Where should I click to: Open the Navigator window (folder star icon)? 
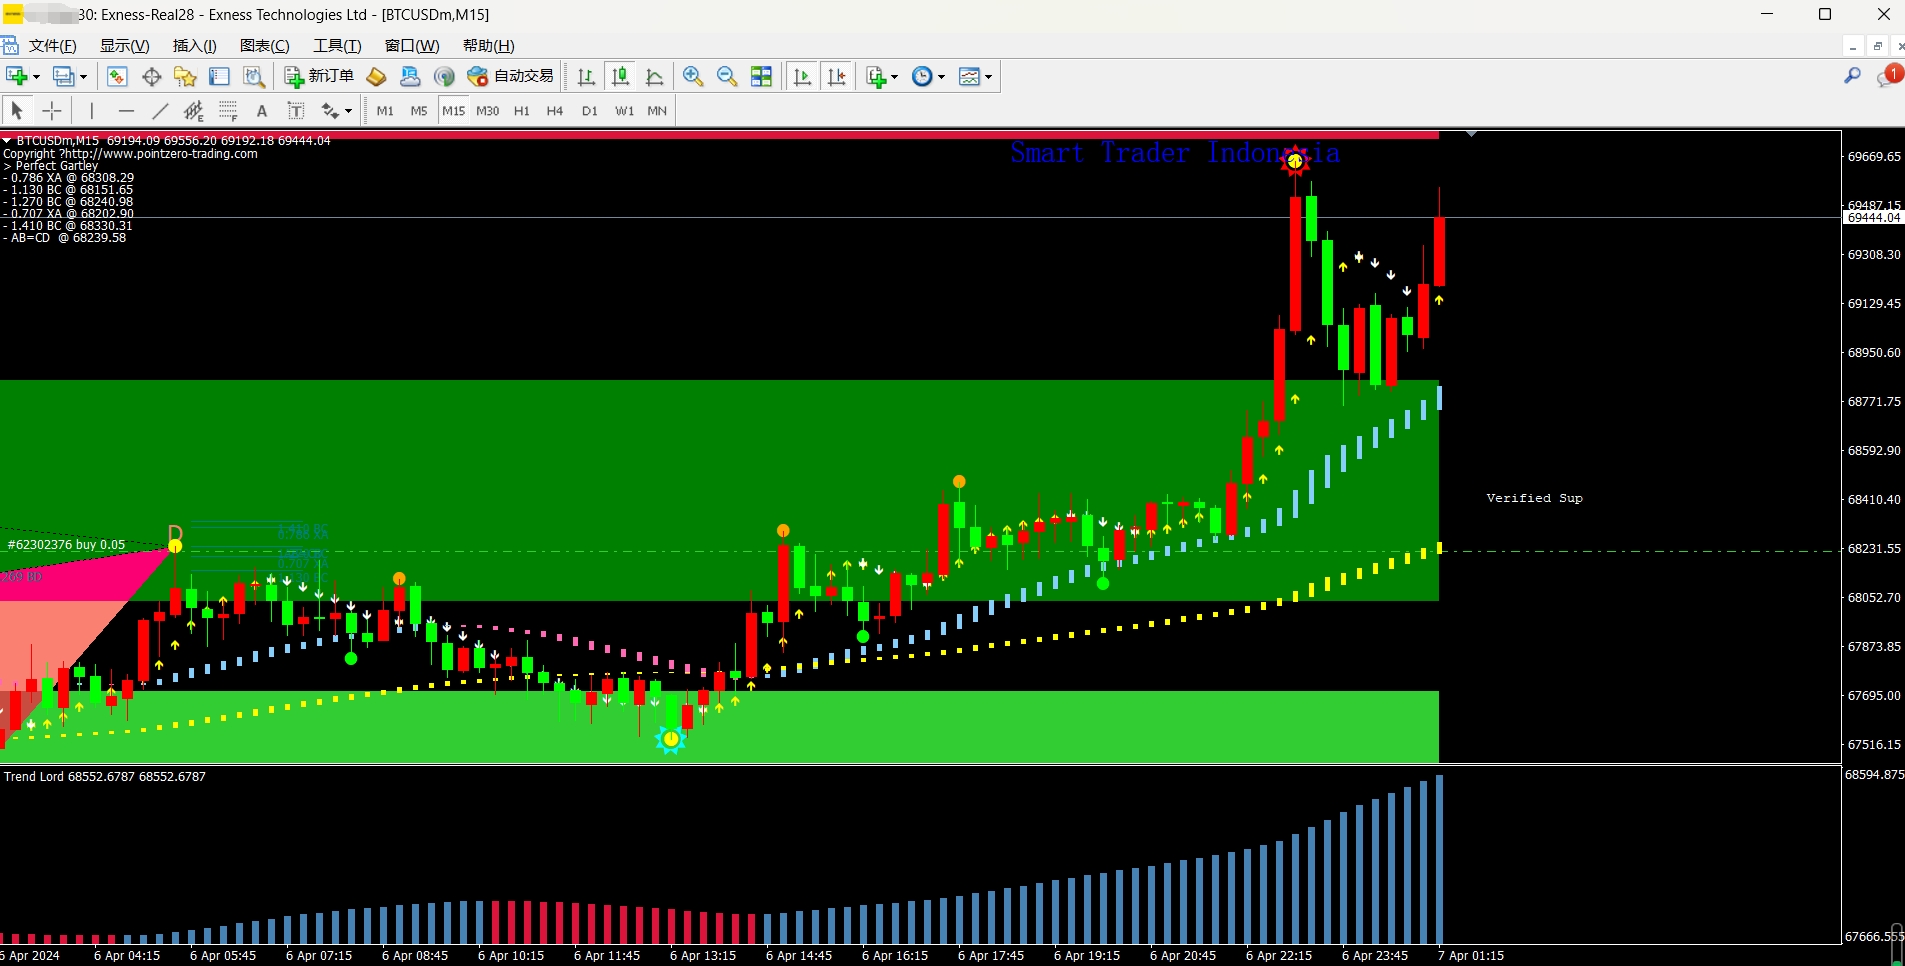click(185, 76)
